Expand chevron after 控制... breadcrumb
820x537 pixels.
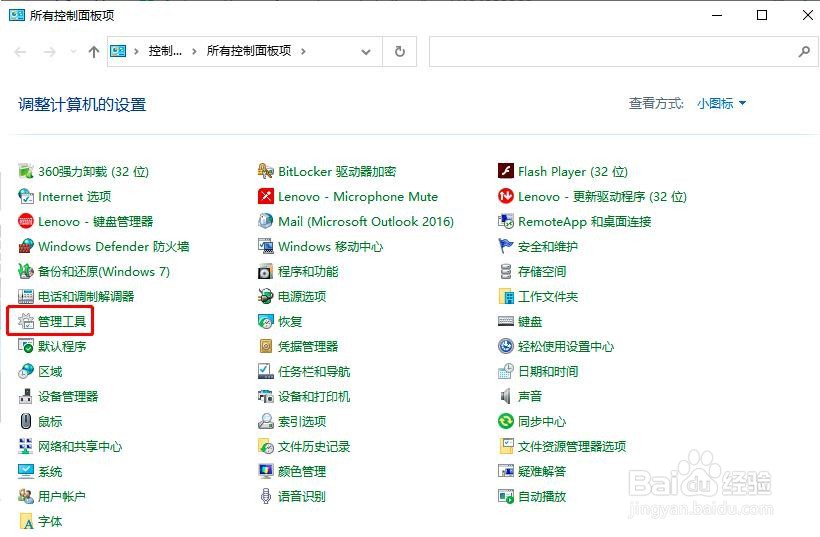[194, 51]
